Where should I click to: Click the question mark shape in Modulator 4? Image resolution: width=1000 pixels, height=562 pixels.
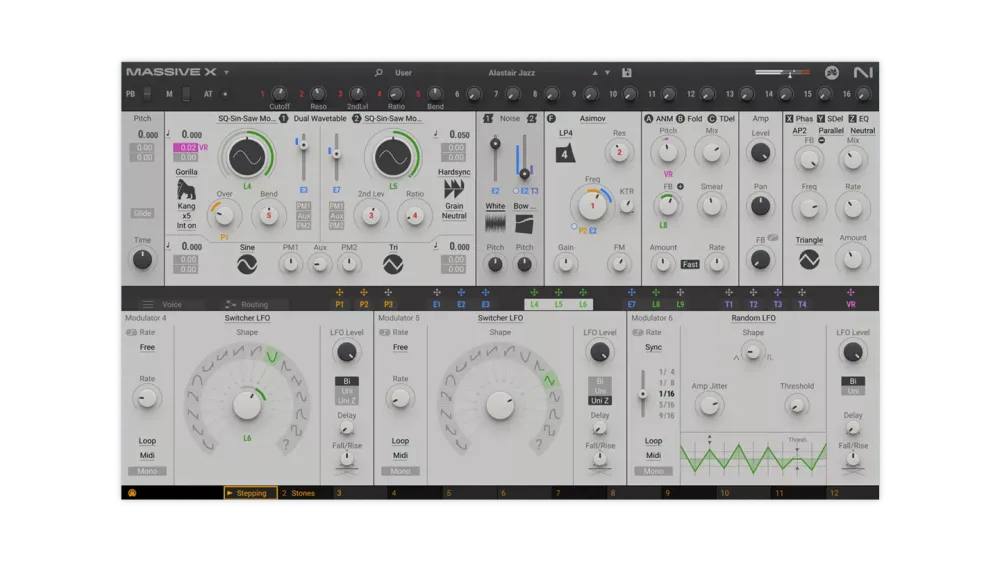coord(286,445)
